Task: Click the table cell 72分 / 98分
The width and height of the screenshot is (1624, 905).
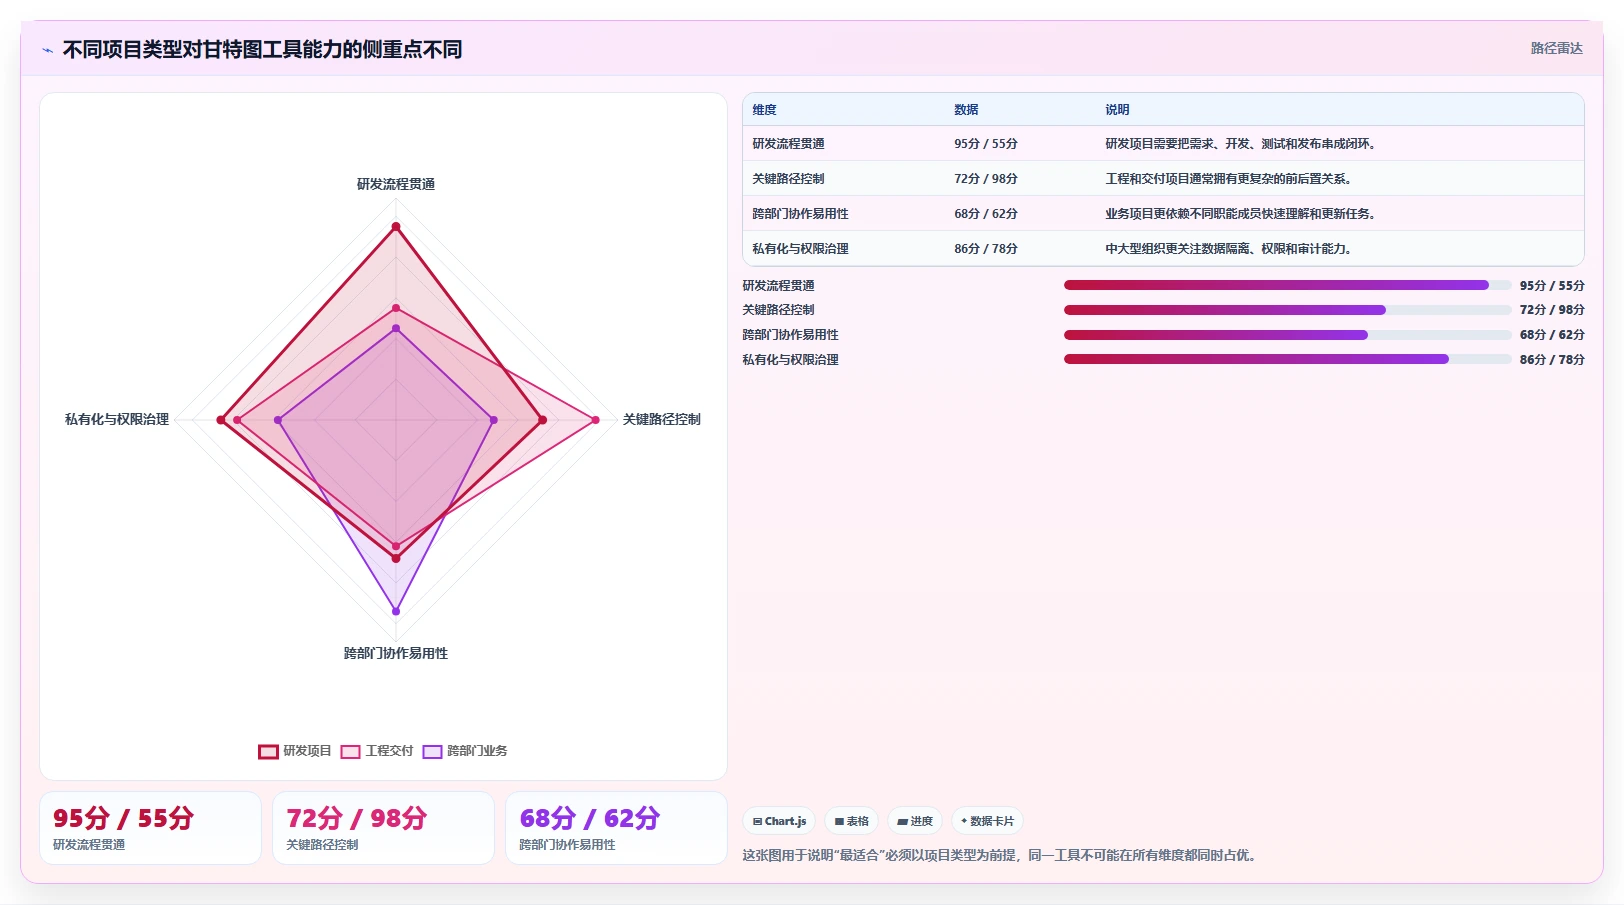Action: point(986,179)
